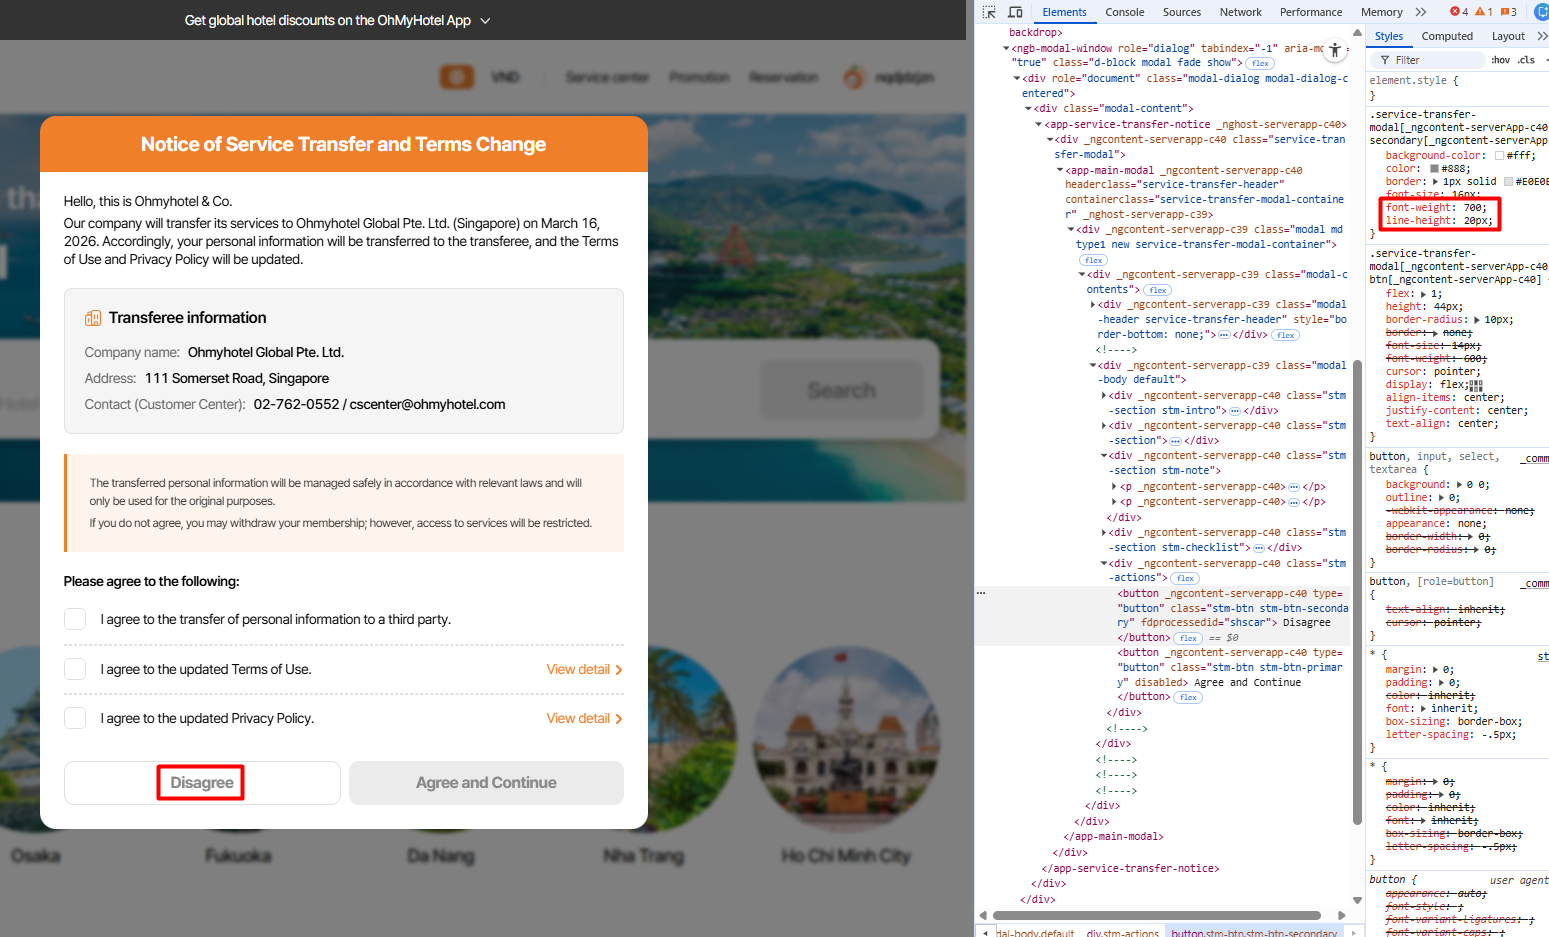Open the accessibility icon in Elements panel
Viewport: 1549px width, 937px height.
click(1334, 49)
